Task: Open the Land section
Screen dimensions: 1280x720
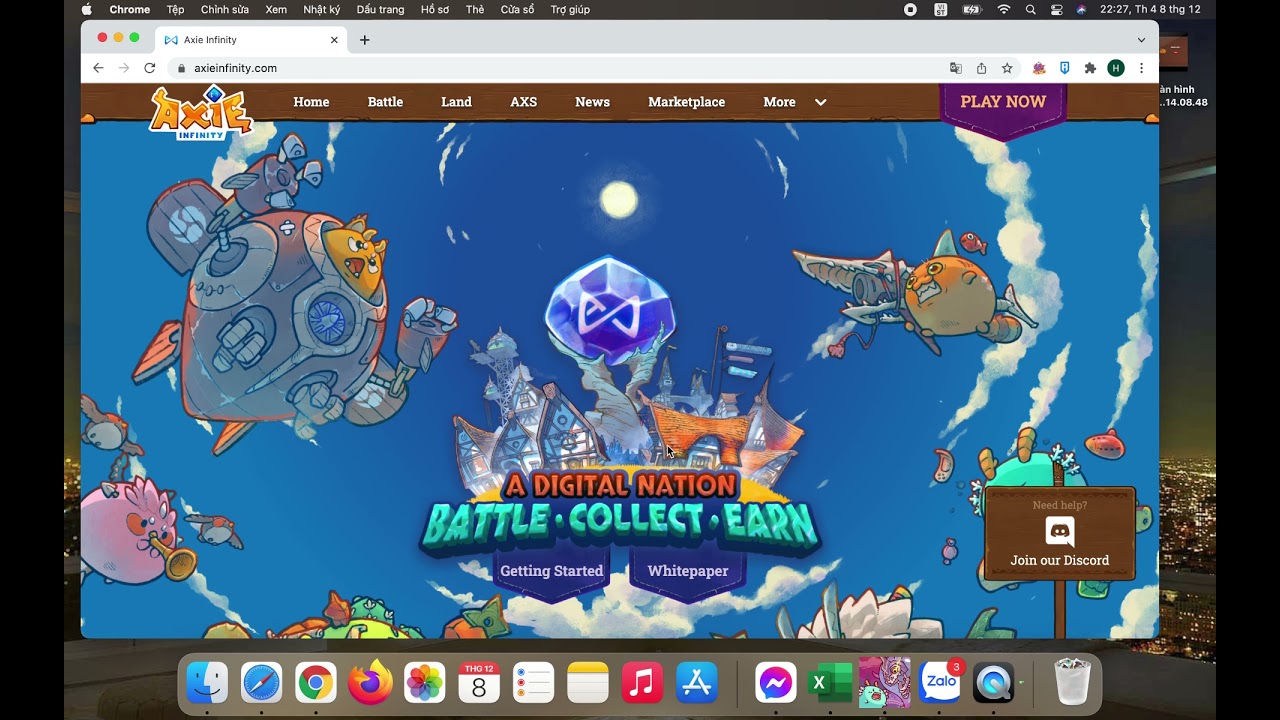Action: tap(456, 102)
